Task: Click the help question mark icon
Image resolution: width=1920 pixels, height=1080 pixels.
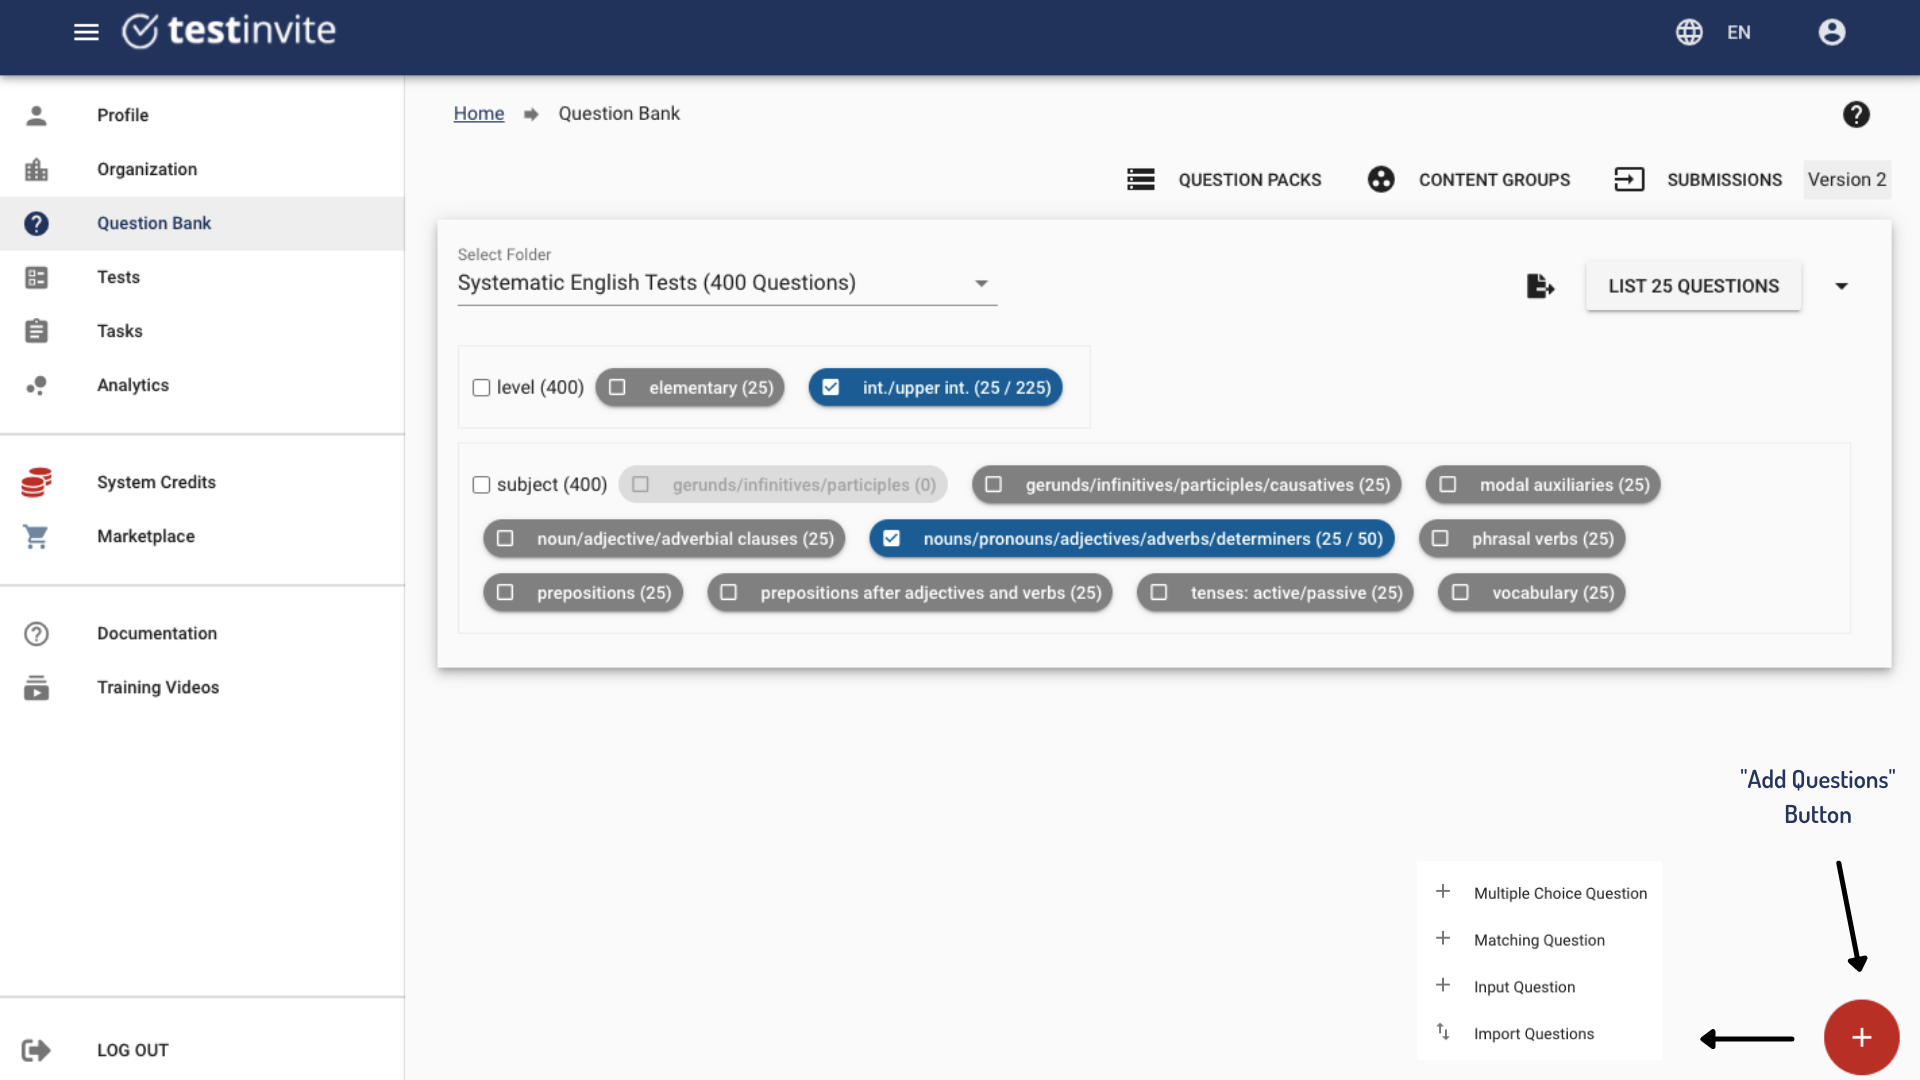Action: click(x=1857, y=115)
